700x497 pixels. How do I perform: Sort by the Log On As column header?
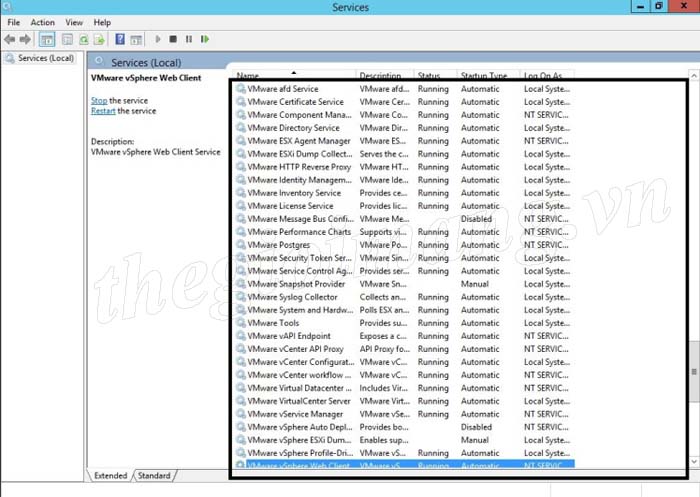547,75
